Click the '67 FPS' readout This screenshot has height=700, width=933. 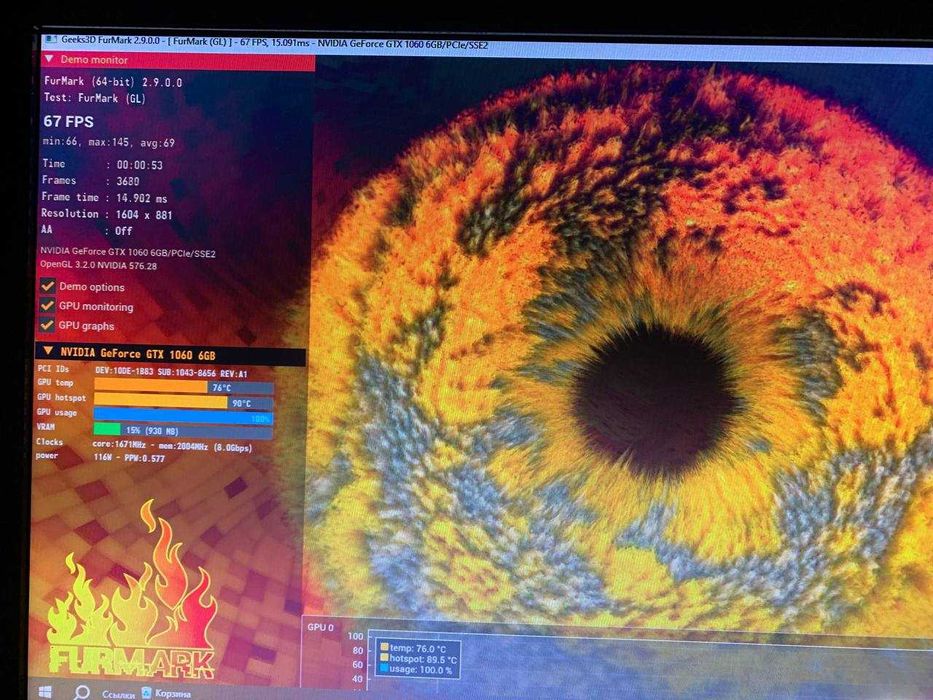68,121
